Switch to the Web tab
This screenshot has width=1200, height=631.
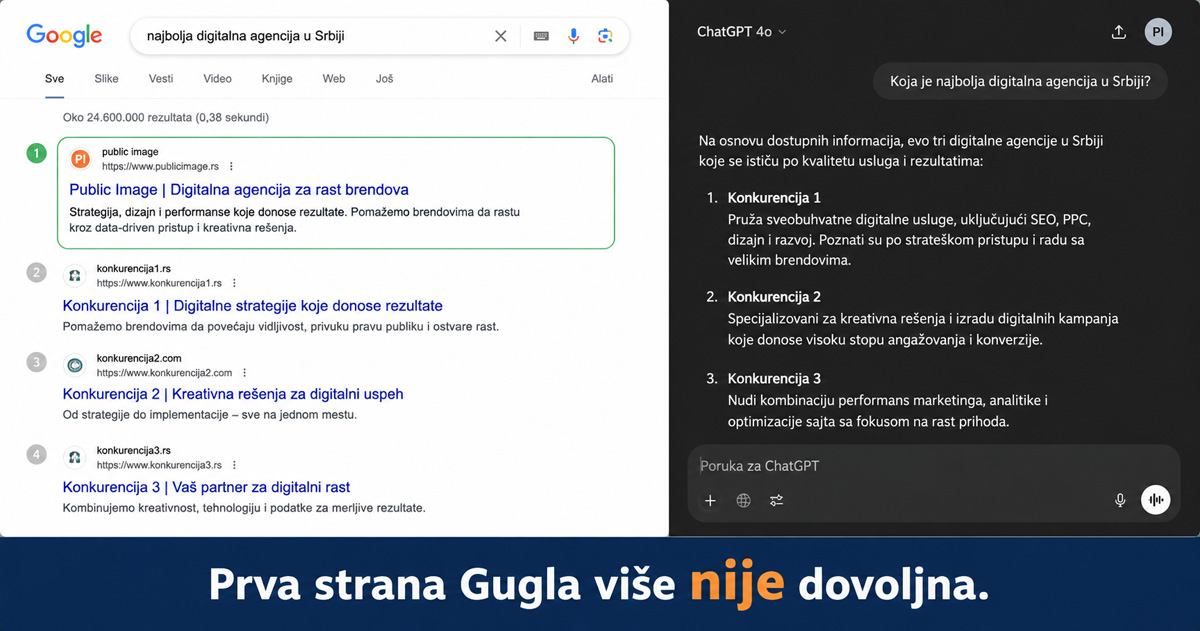[x=334, y=79]
